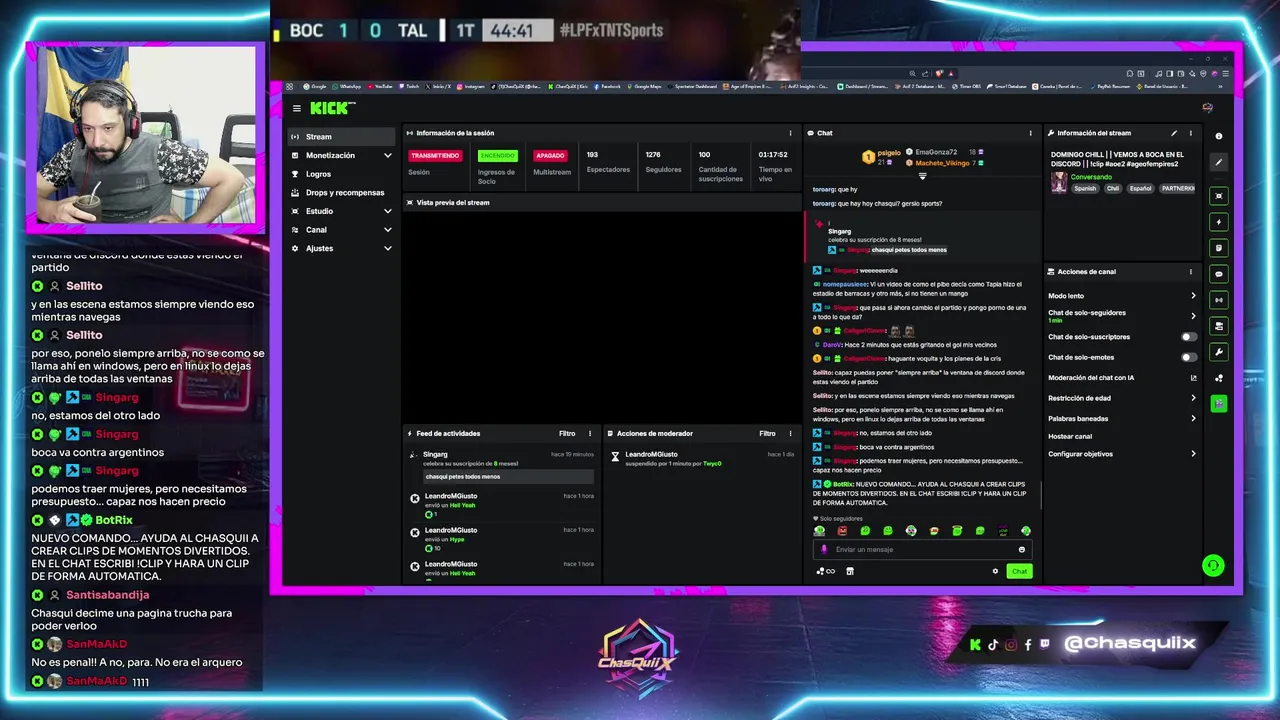Screen dimensions: 1280x720
Task: Click the ENCENDIDO partner income badge
Action: (x=497, y=155)
